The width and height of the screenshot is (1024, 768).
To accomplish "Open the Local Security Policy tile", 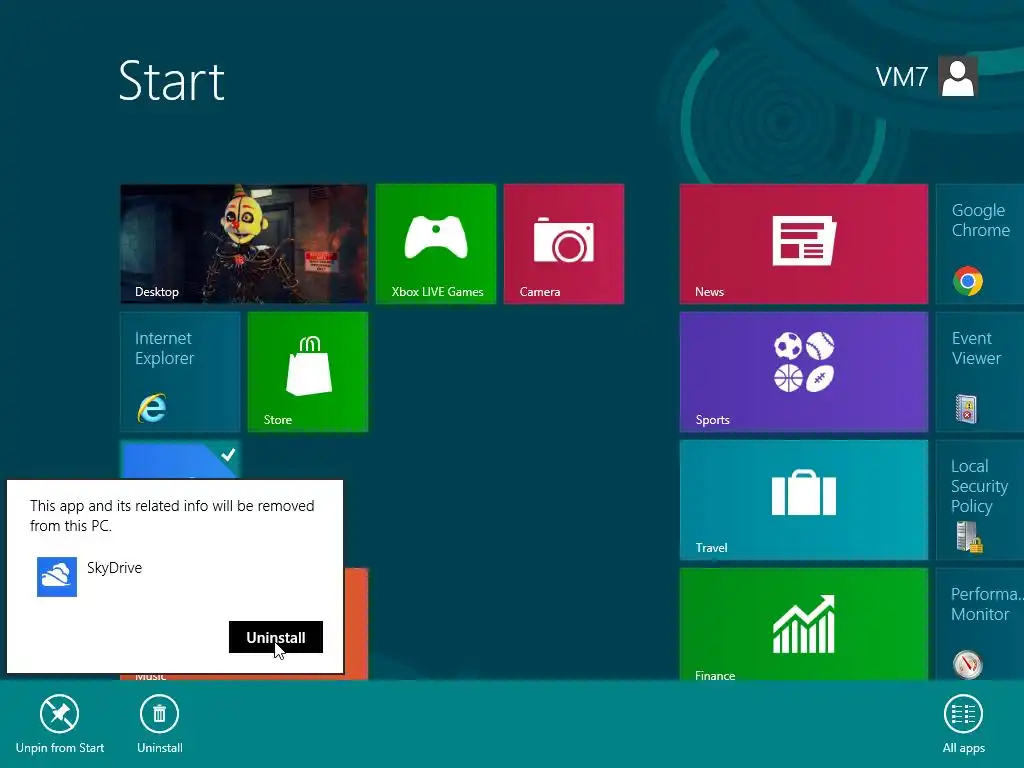I will (x=980, y=500).
